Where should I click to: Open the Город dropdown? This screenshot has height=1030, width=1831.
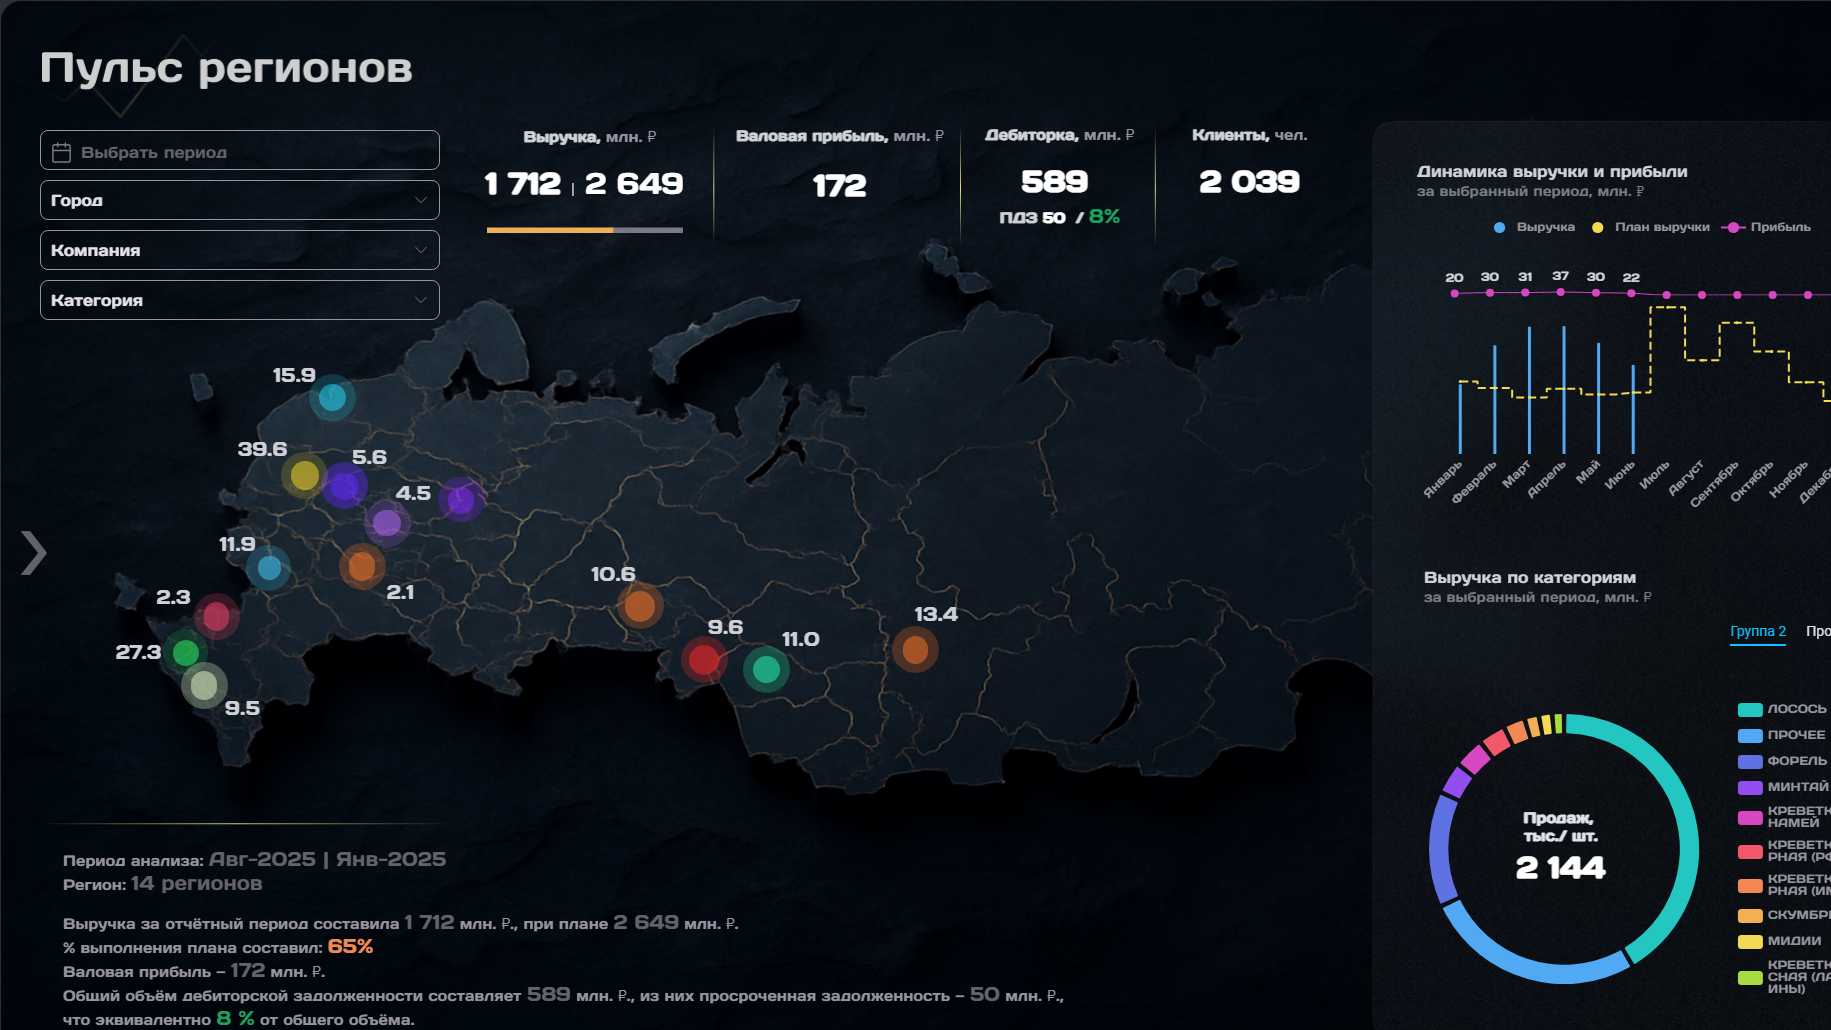coord(240,200)
